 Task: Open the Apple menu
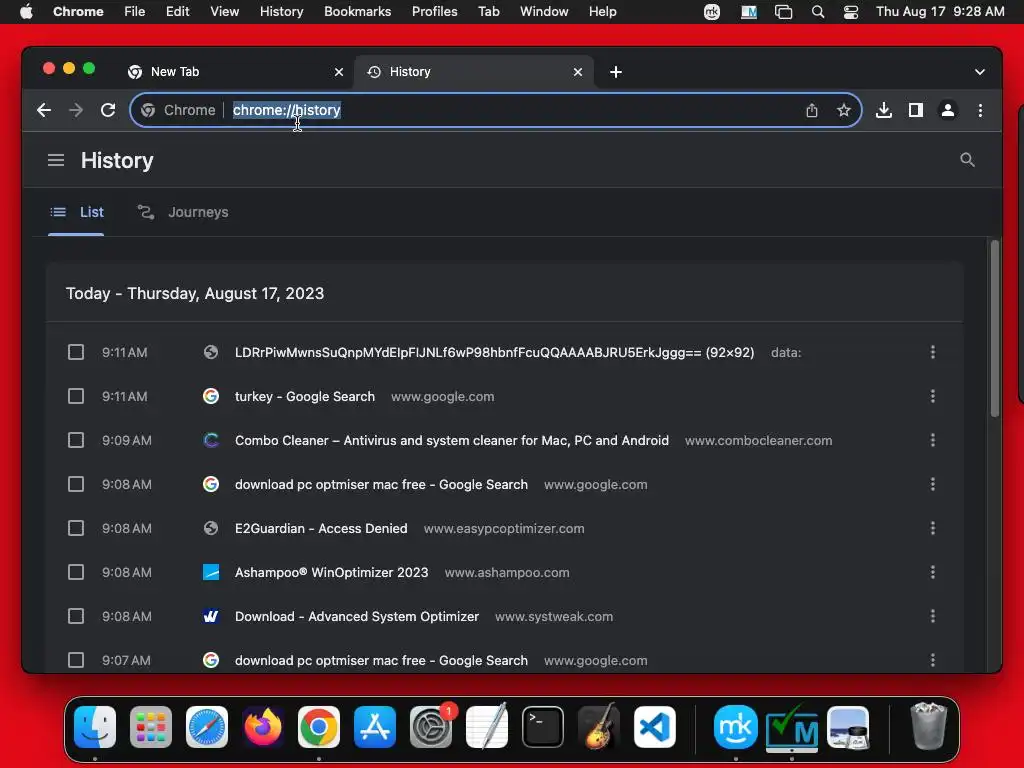pos(26,12)
